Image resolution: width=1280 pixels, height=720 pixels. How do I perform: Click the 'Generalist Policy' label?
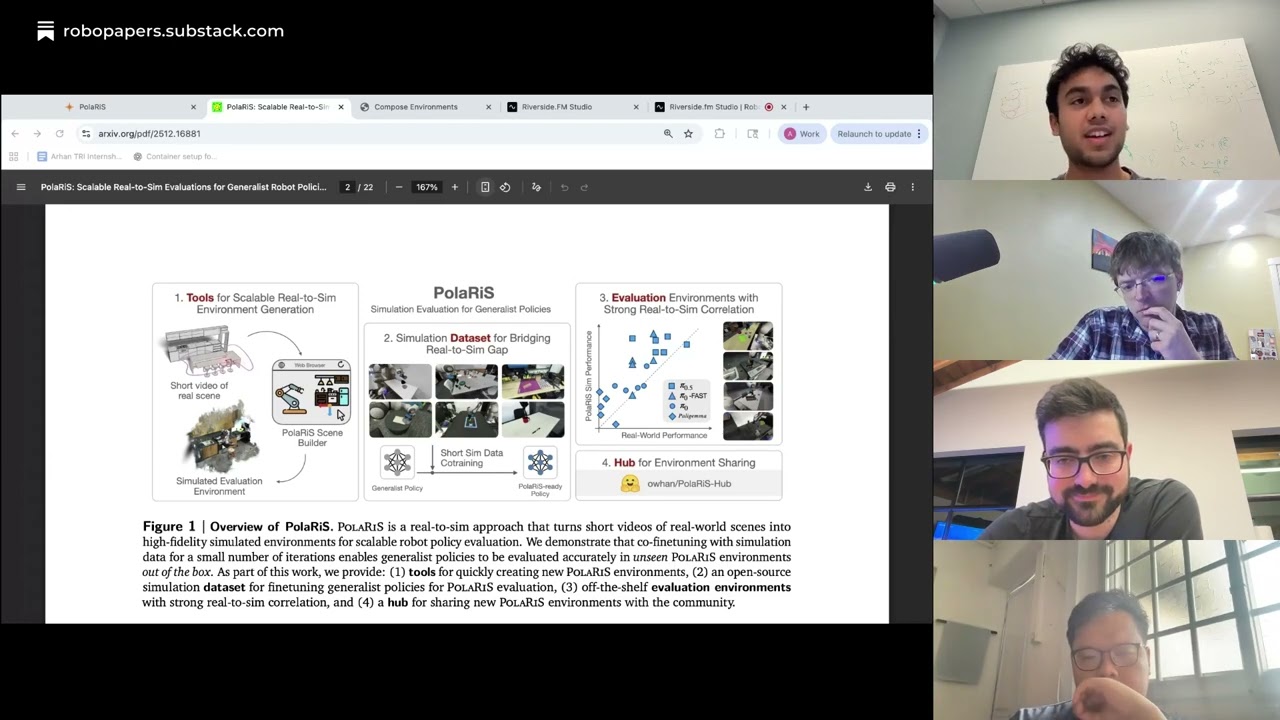[x=397, y=488]
